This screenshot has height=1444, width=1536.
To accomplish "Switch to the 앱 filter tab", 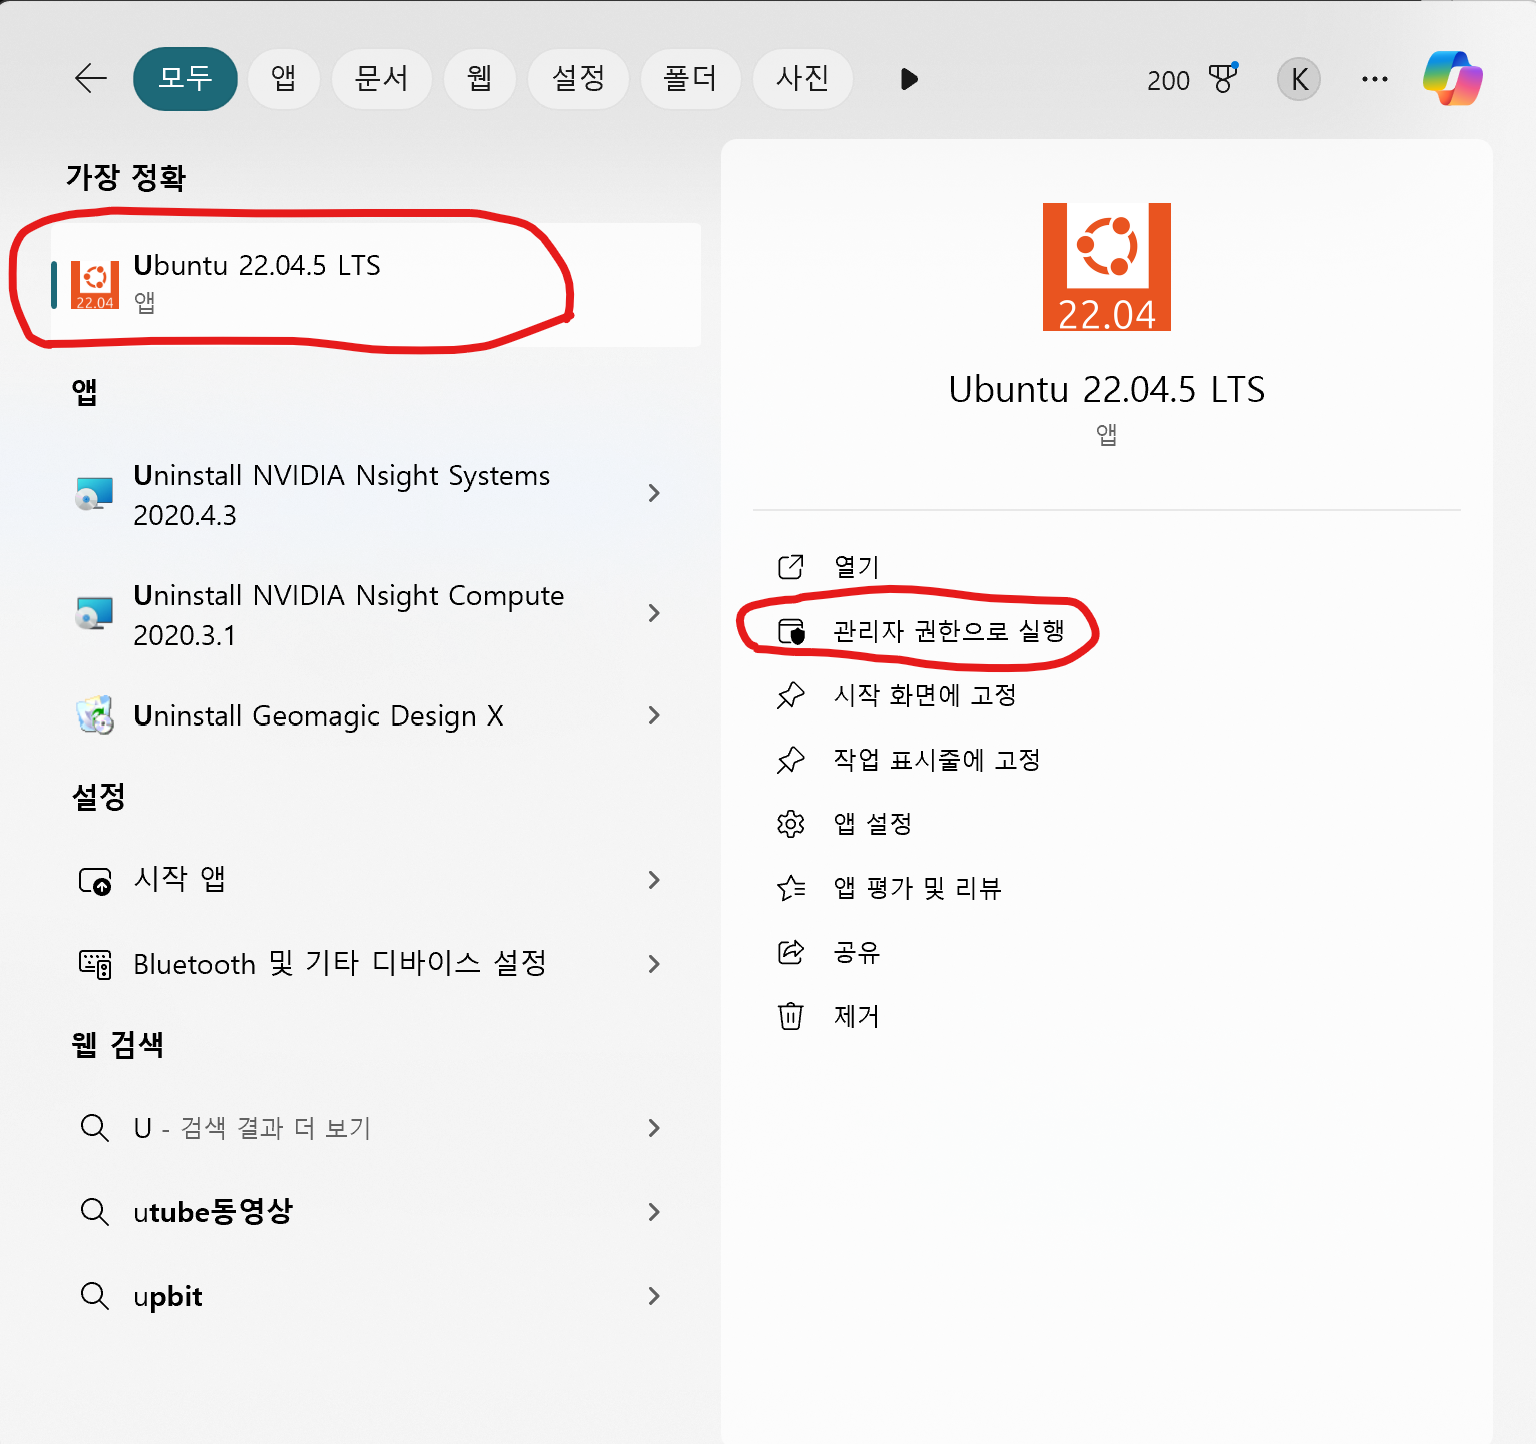I will pyautogui.click(x=283, y=78).
